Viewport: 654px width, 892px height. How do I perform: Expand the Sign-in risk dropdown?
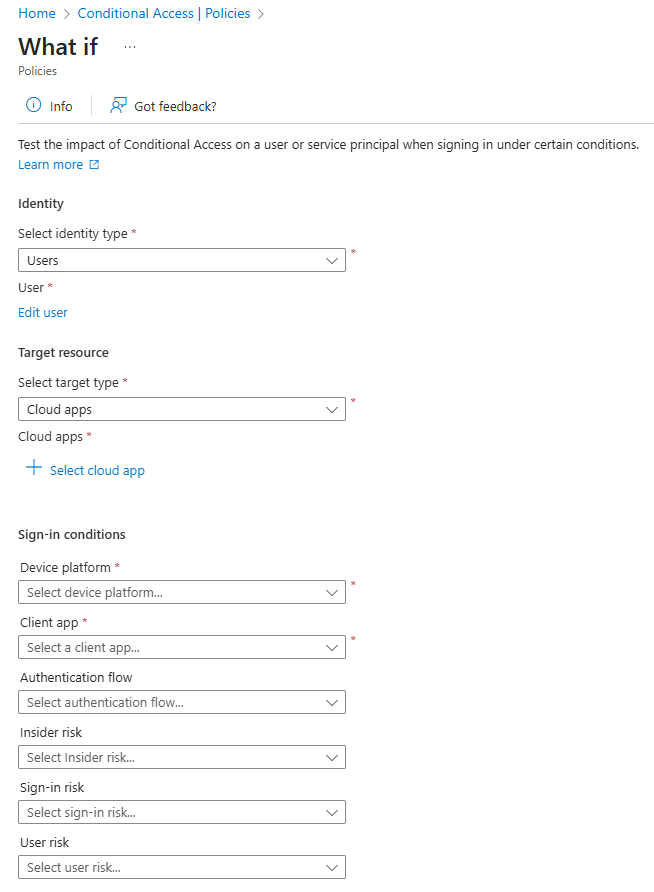(x=182, y=812)
